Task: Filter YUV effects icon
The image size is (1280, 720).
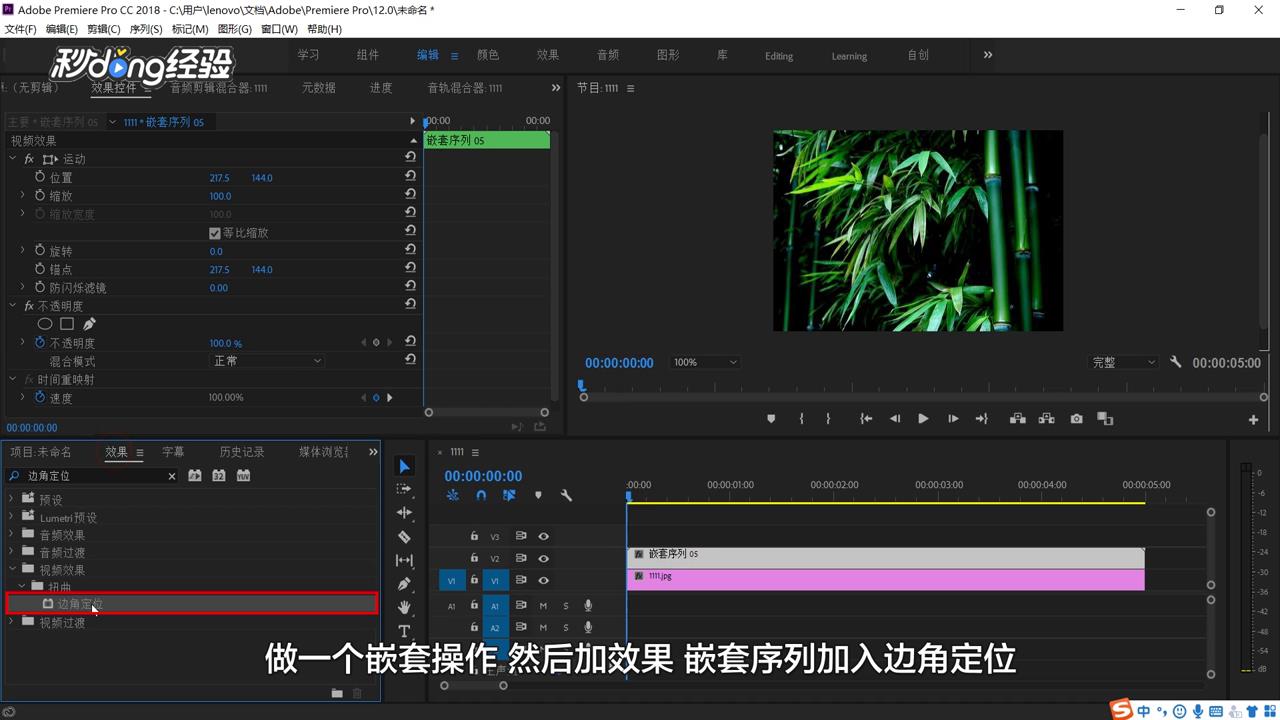Action: 243,476
